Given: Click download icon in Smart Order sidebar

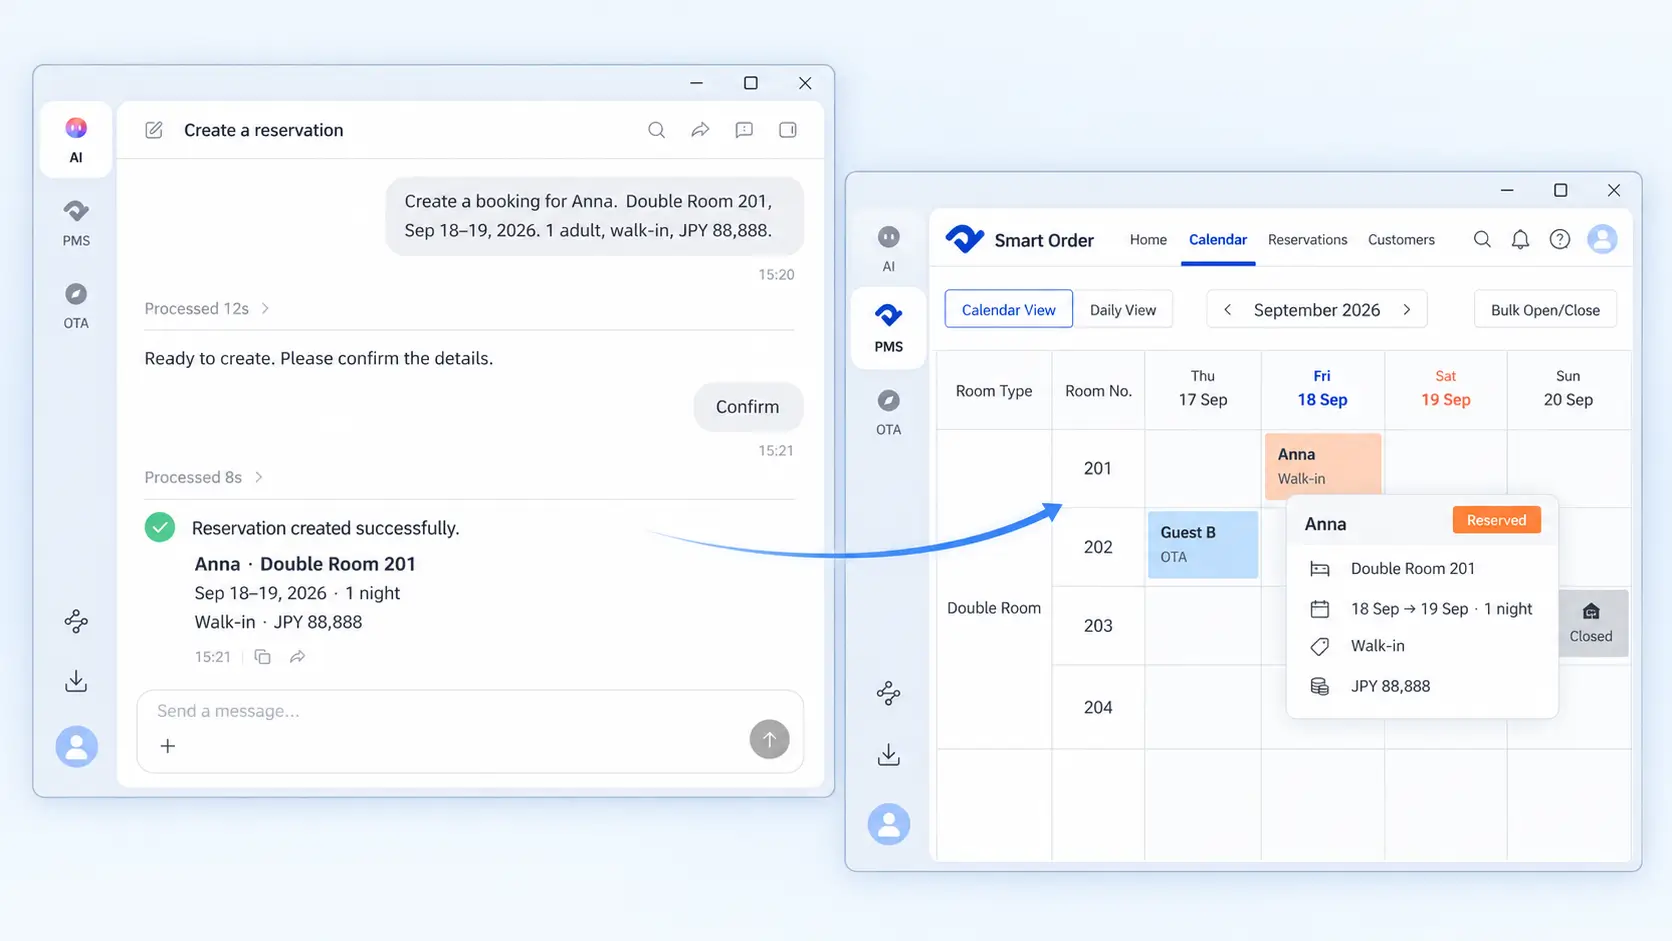Looking at the screenshot, I should click(888, 754).
